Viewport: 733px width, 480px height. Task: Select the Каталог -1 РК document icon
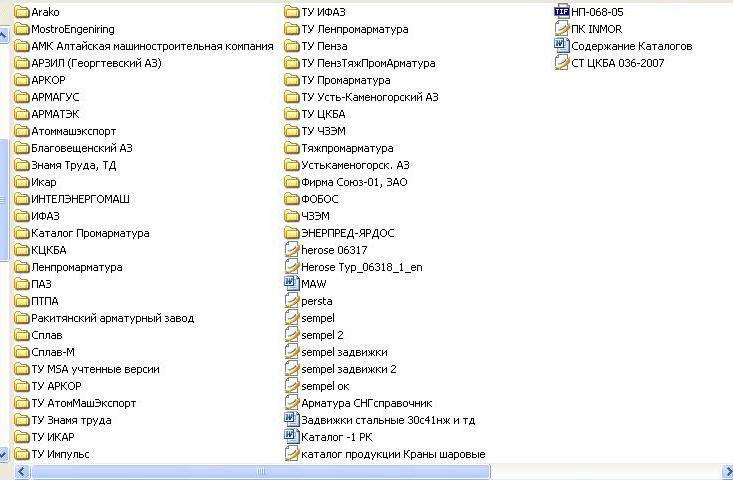(292, 437)
